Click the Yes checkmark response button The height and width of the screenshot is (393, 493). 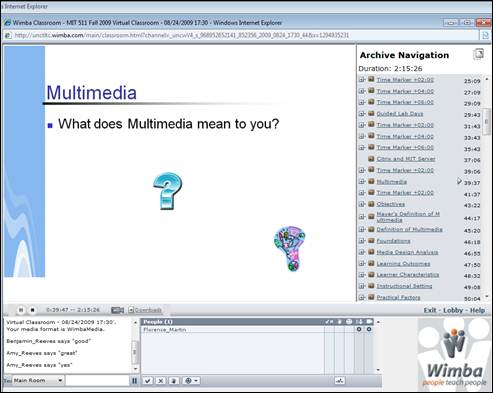[x=148, y=381]
